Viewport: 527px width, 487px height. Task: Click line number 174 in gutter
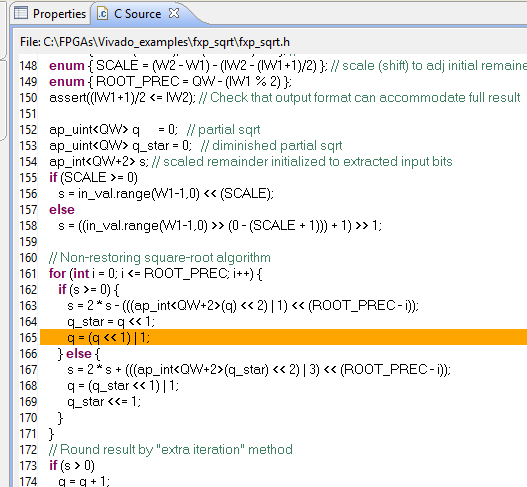click(28, 481)
